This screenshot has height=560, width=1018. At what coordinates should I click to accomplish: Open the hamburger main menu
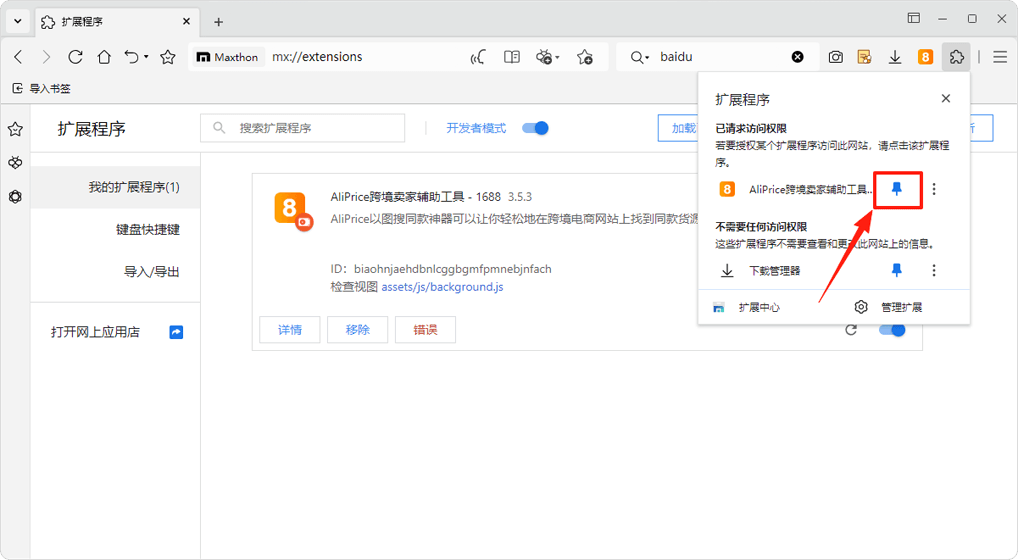point(999,57)
